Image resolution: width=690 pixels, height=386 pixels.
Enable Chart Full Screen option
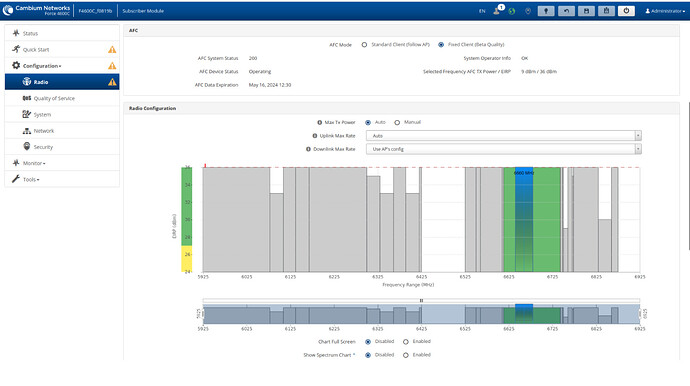click(x=406, y=342)
